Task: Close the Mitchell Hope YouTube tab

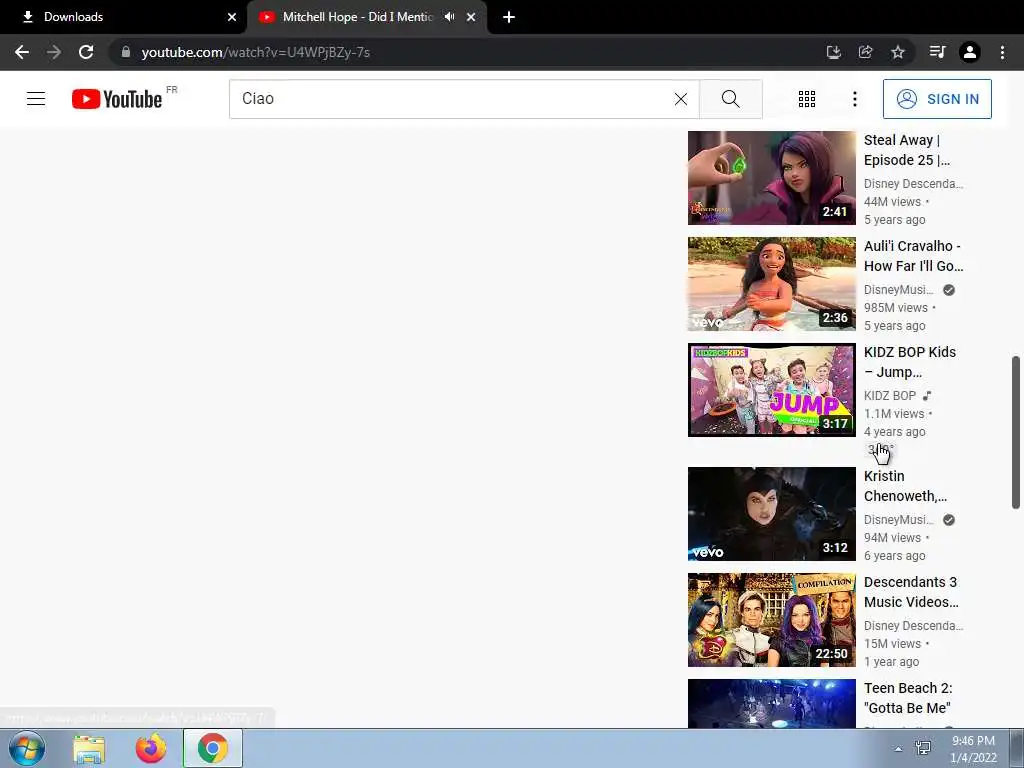Action: [x=471, y=17]
